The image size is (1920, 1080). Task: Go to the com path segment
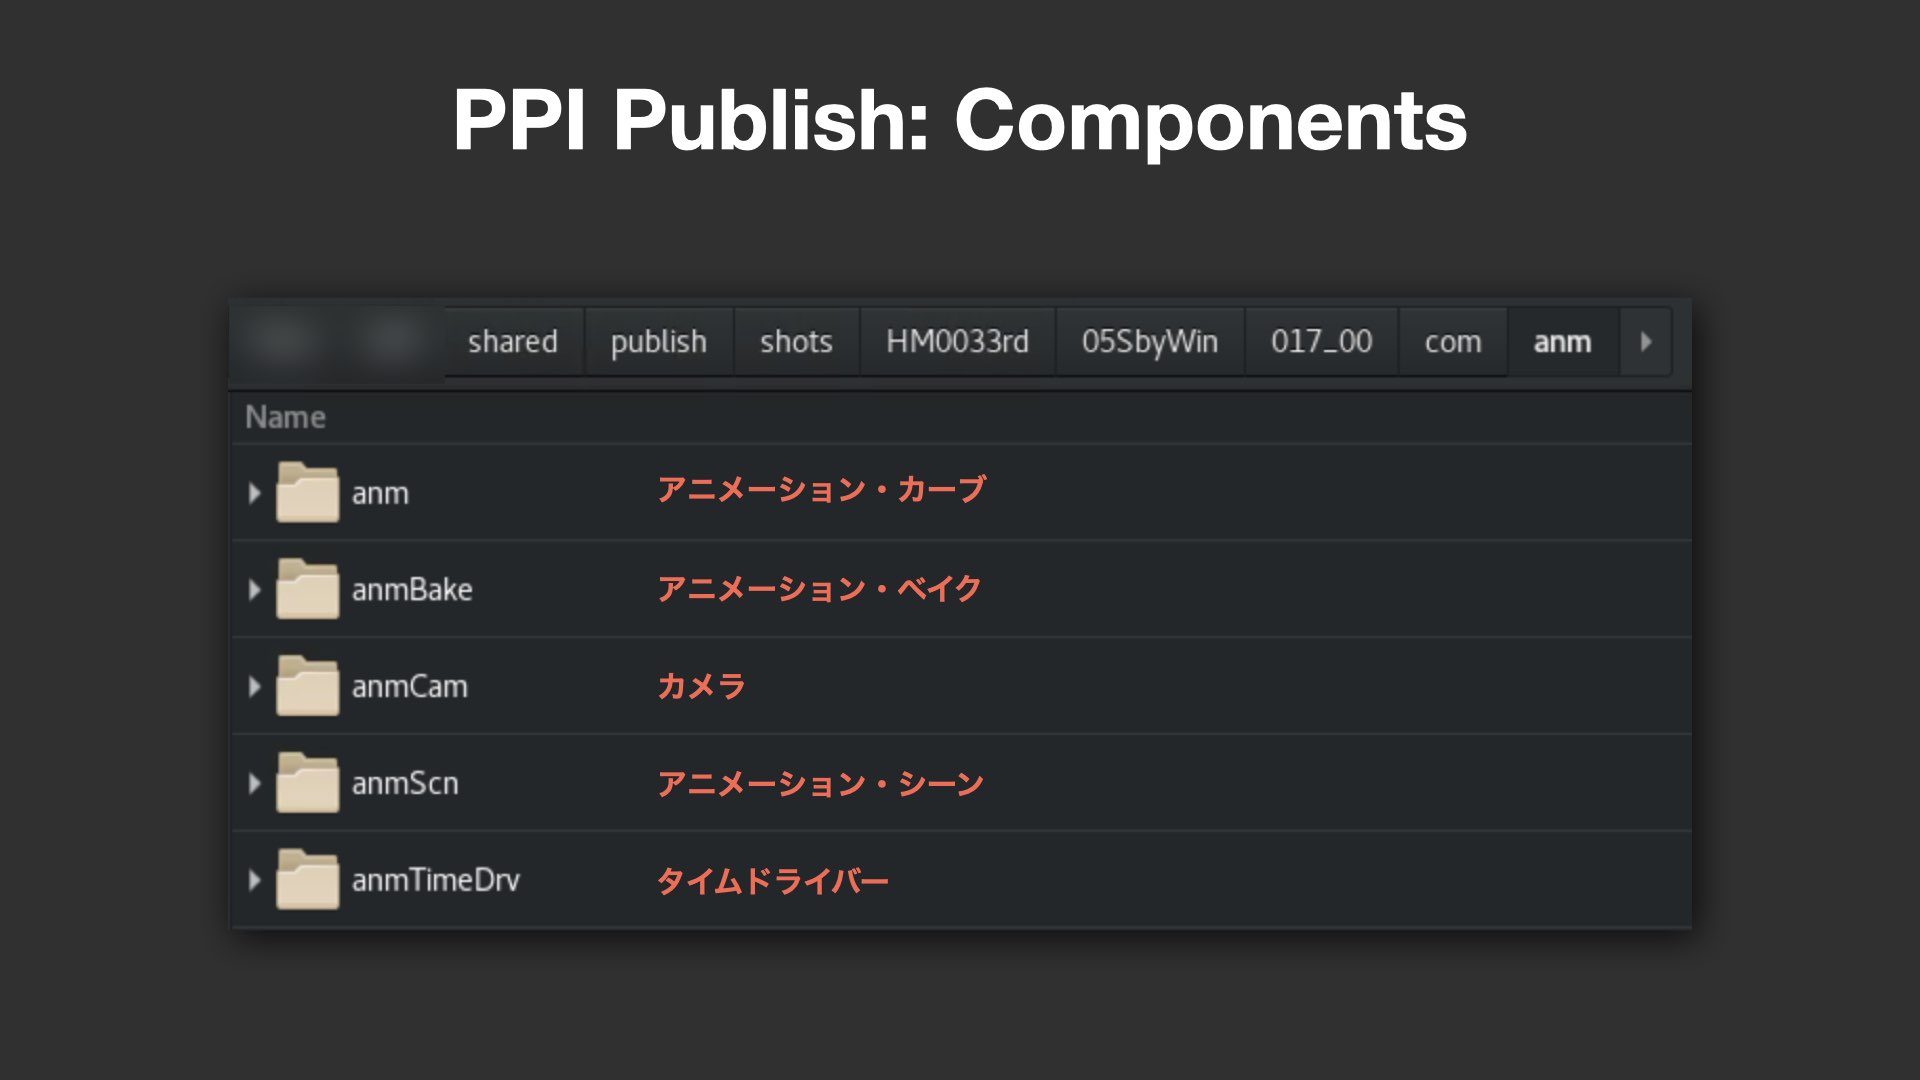click(1453, 342)
